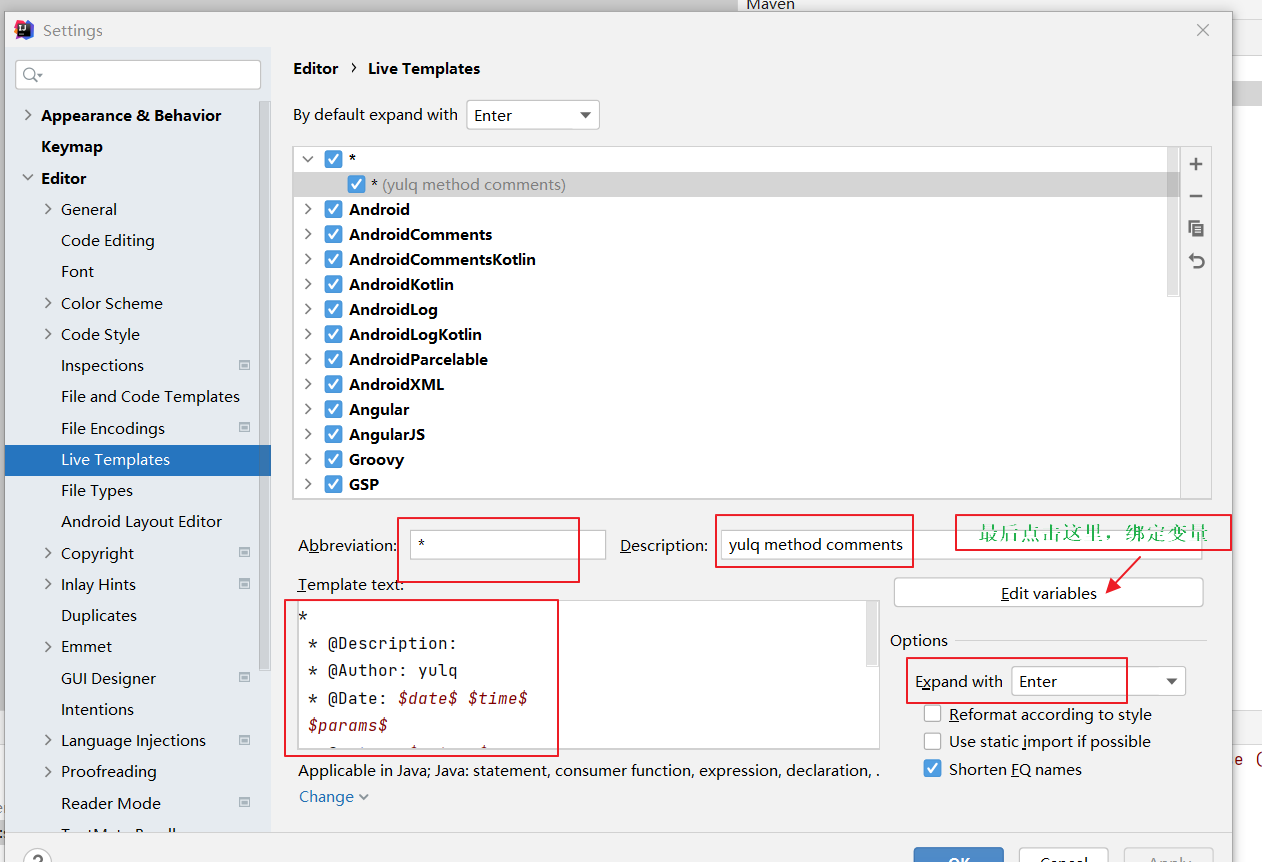This screenshot has width=1262, height=862.
Task: Click the project-level icon next to Inlay Hints
Action: pos(245,584)
